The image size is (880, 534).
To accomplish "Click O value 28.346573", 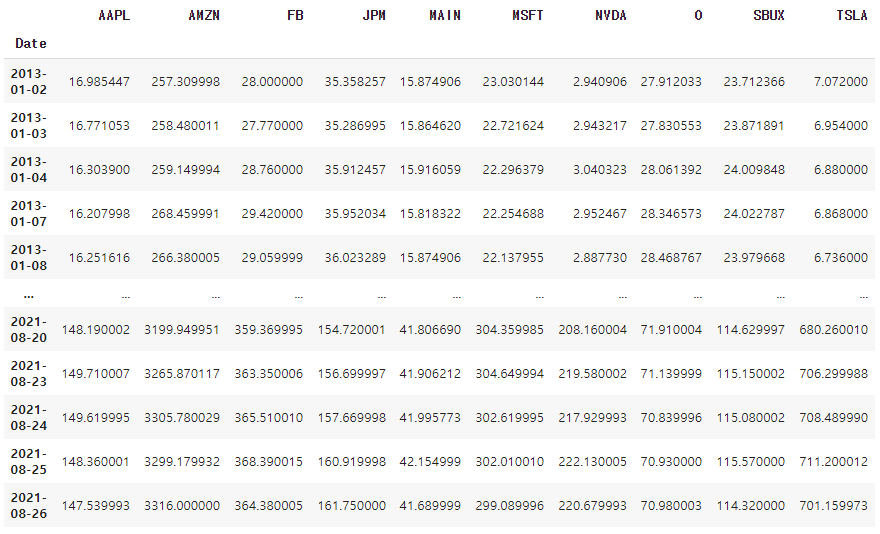I will tap(671, 214).
